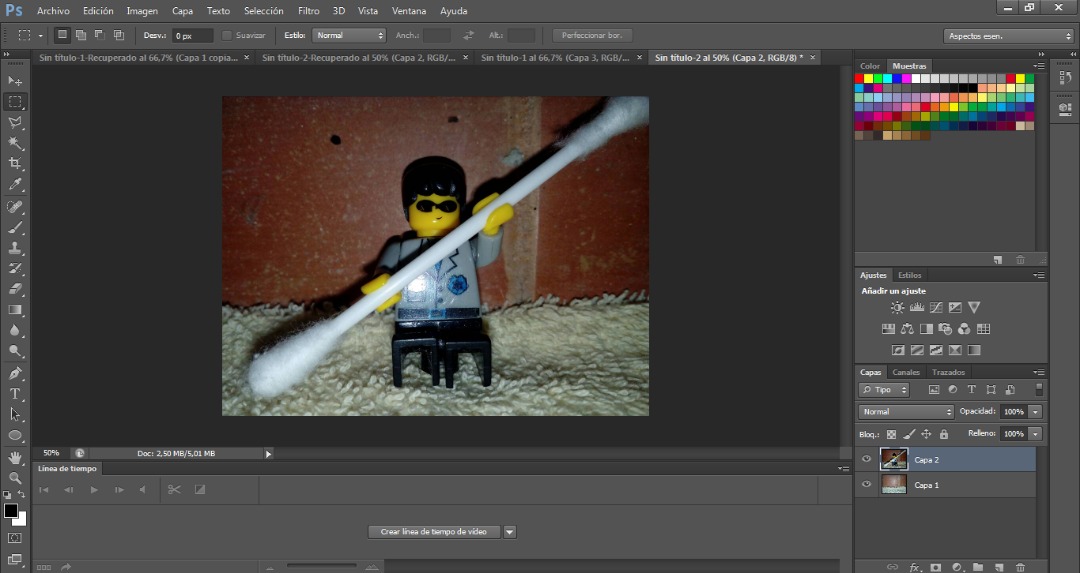The width and height of the screenshot is (1080, 573).
Task: Hide the Capa 2 layer
Action: 866,459
